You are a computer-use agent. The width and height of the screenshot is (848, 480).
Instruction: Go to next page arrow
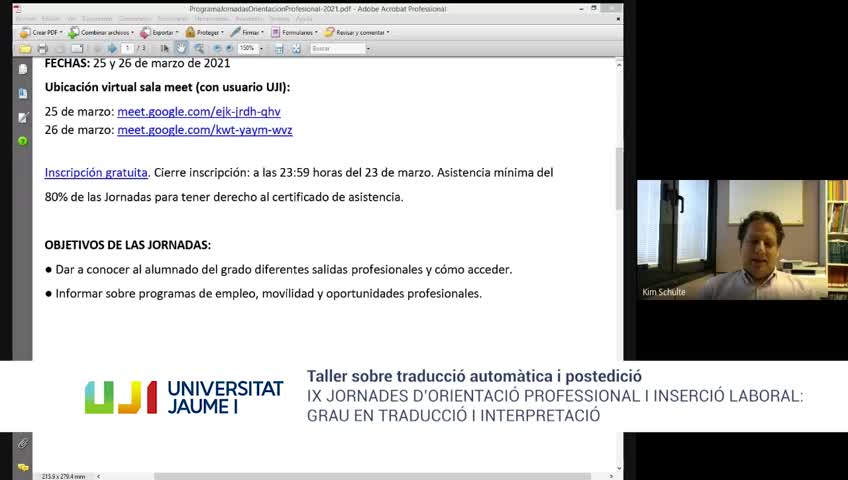point(112,49)
